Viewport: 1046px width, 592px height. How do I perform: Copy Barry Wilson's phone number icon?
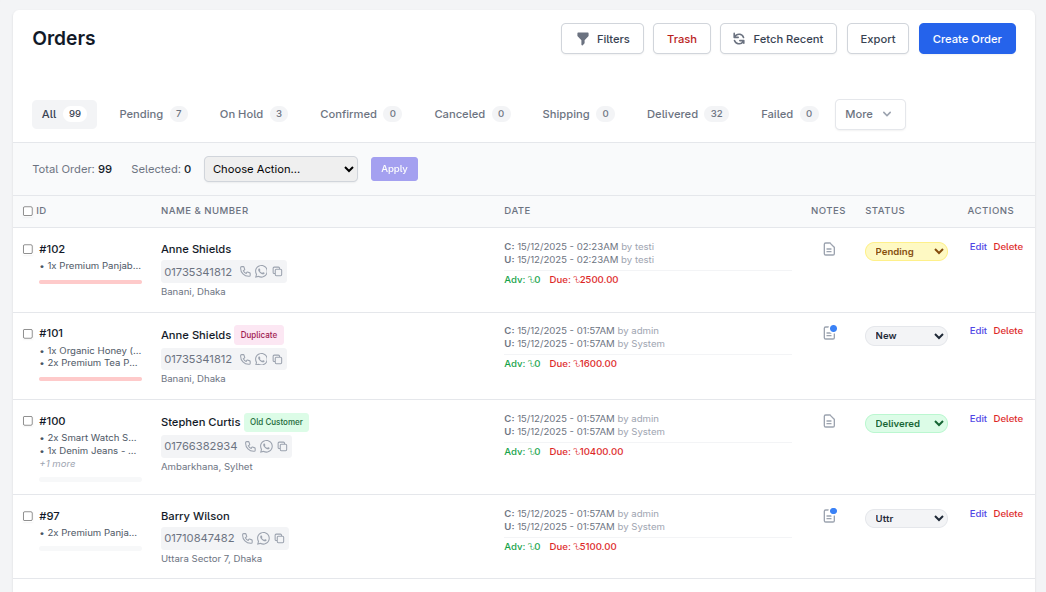click(x=280, y=539)
